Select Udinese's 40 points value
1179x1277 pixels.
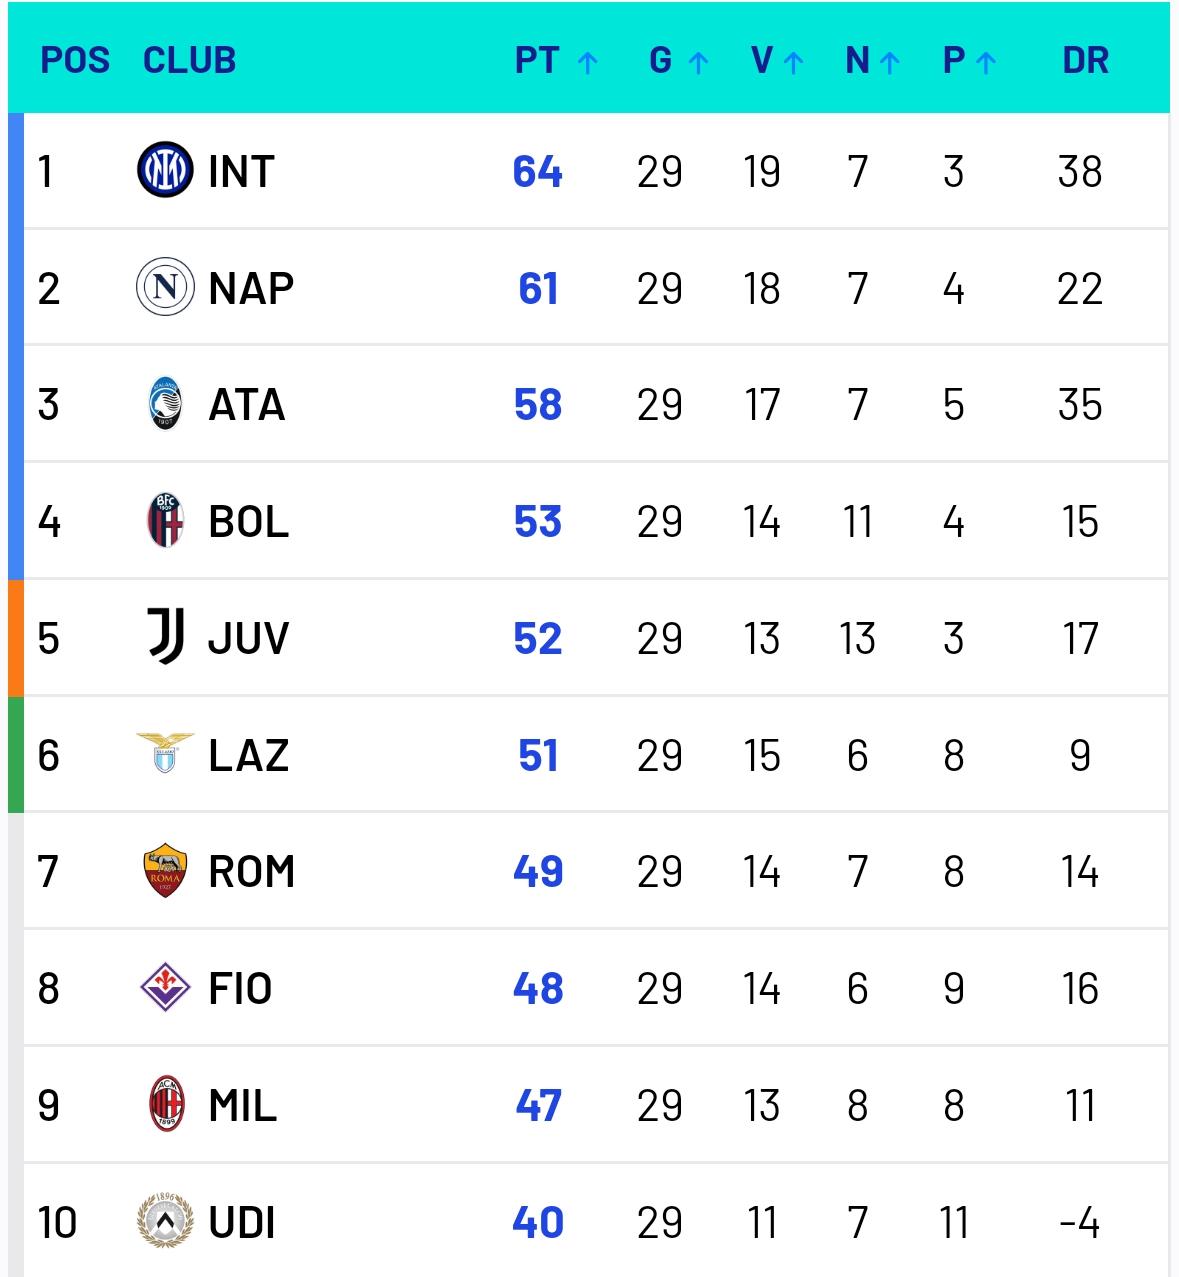(538, 1222)
